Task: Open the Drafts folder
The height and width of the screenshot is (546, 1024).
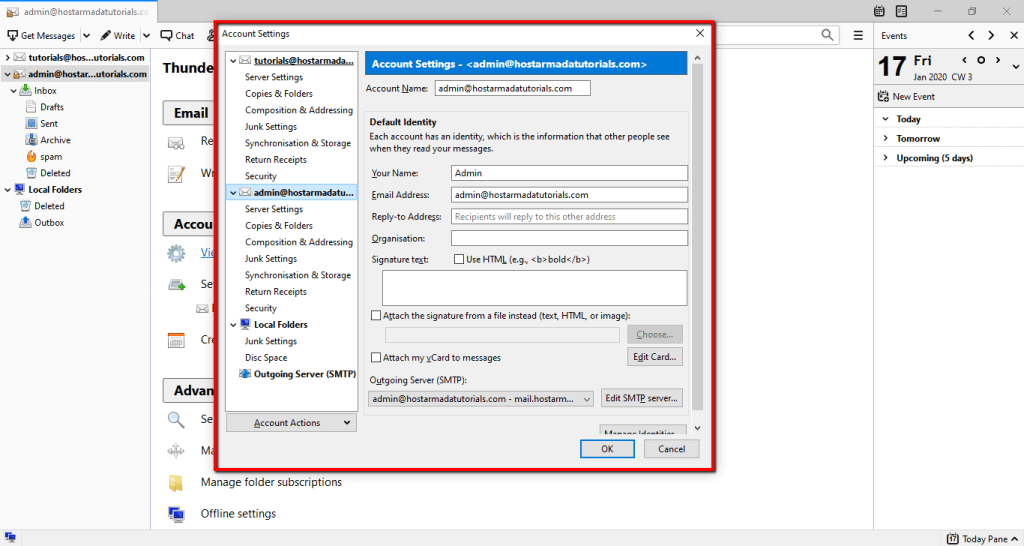Action: click(x=52, y=107)
